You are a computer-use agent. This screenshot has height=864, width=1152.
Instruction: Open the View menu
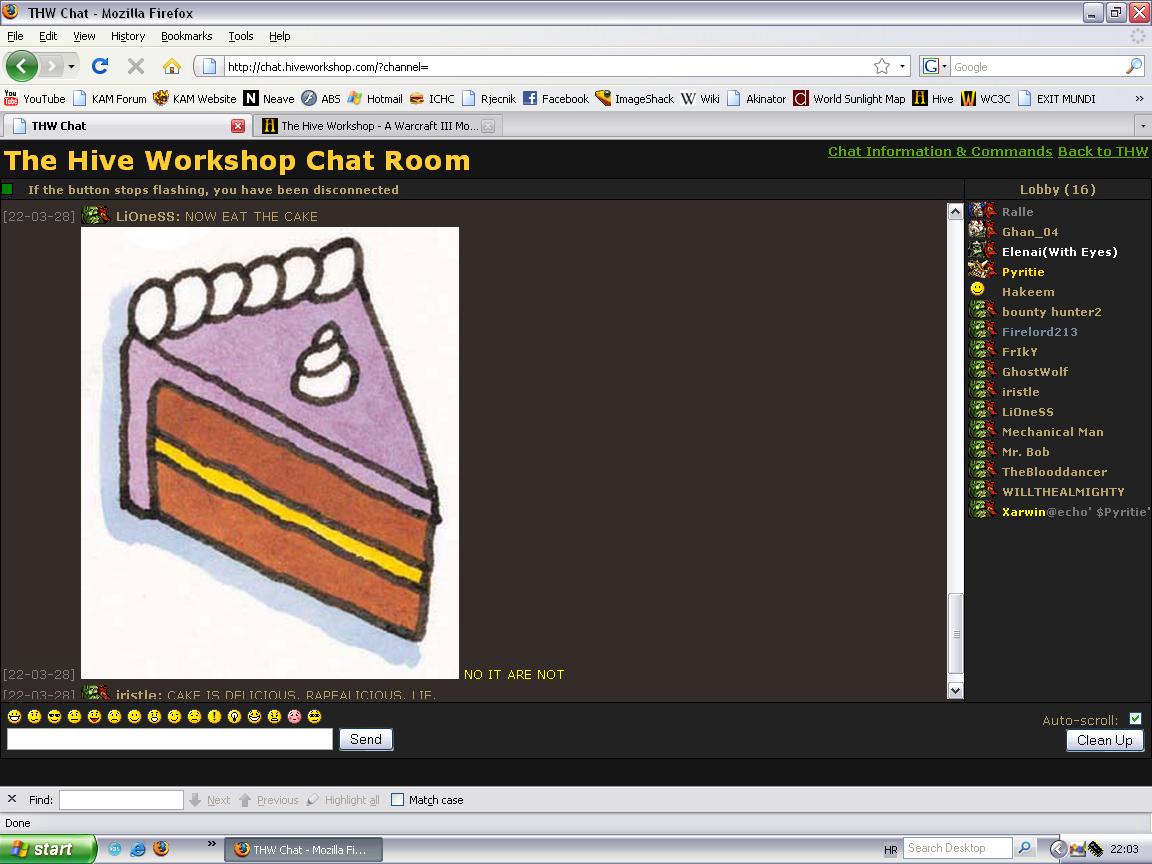click(x=84, y=36)
